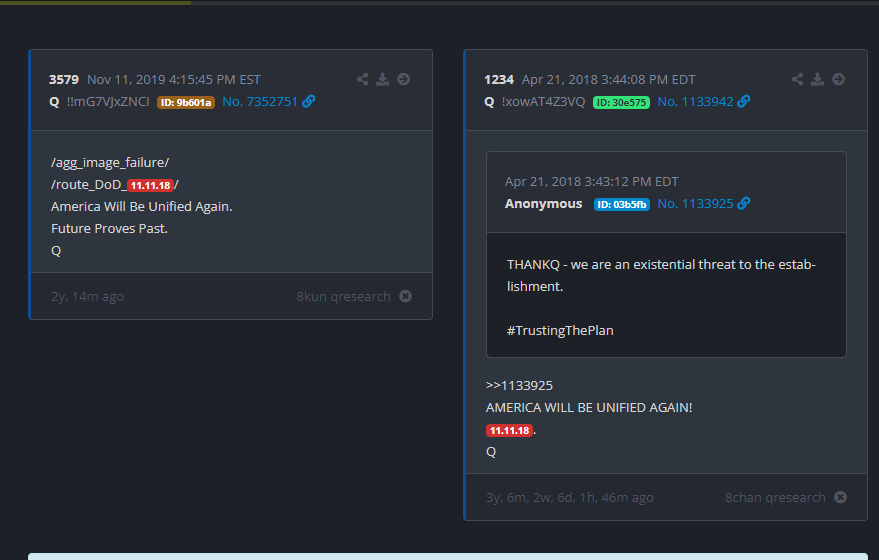The image size is (879, 560).
Task: Click the ID: 30e575 green badge
Action: pos(622,103)
